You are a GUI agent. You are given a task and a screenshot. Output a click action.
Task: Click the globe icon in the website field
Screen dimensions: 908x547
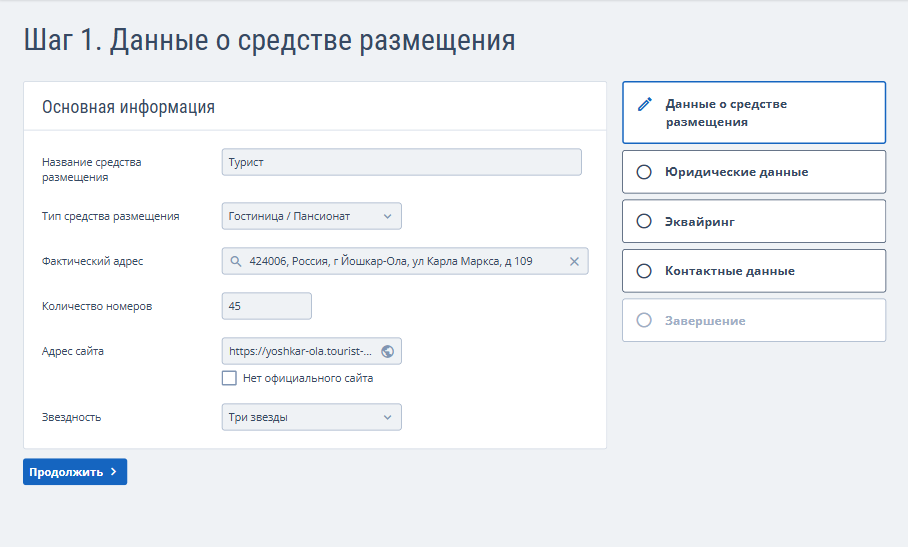click(388, 351)
